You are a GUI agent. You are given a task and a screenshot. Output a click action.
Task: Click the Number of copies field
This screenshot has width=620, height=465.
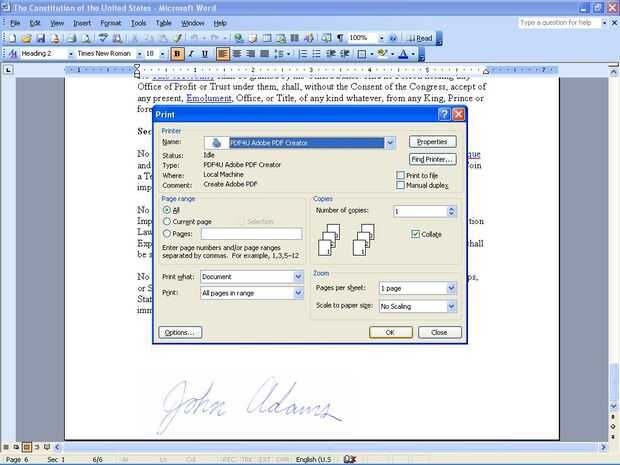420,211
